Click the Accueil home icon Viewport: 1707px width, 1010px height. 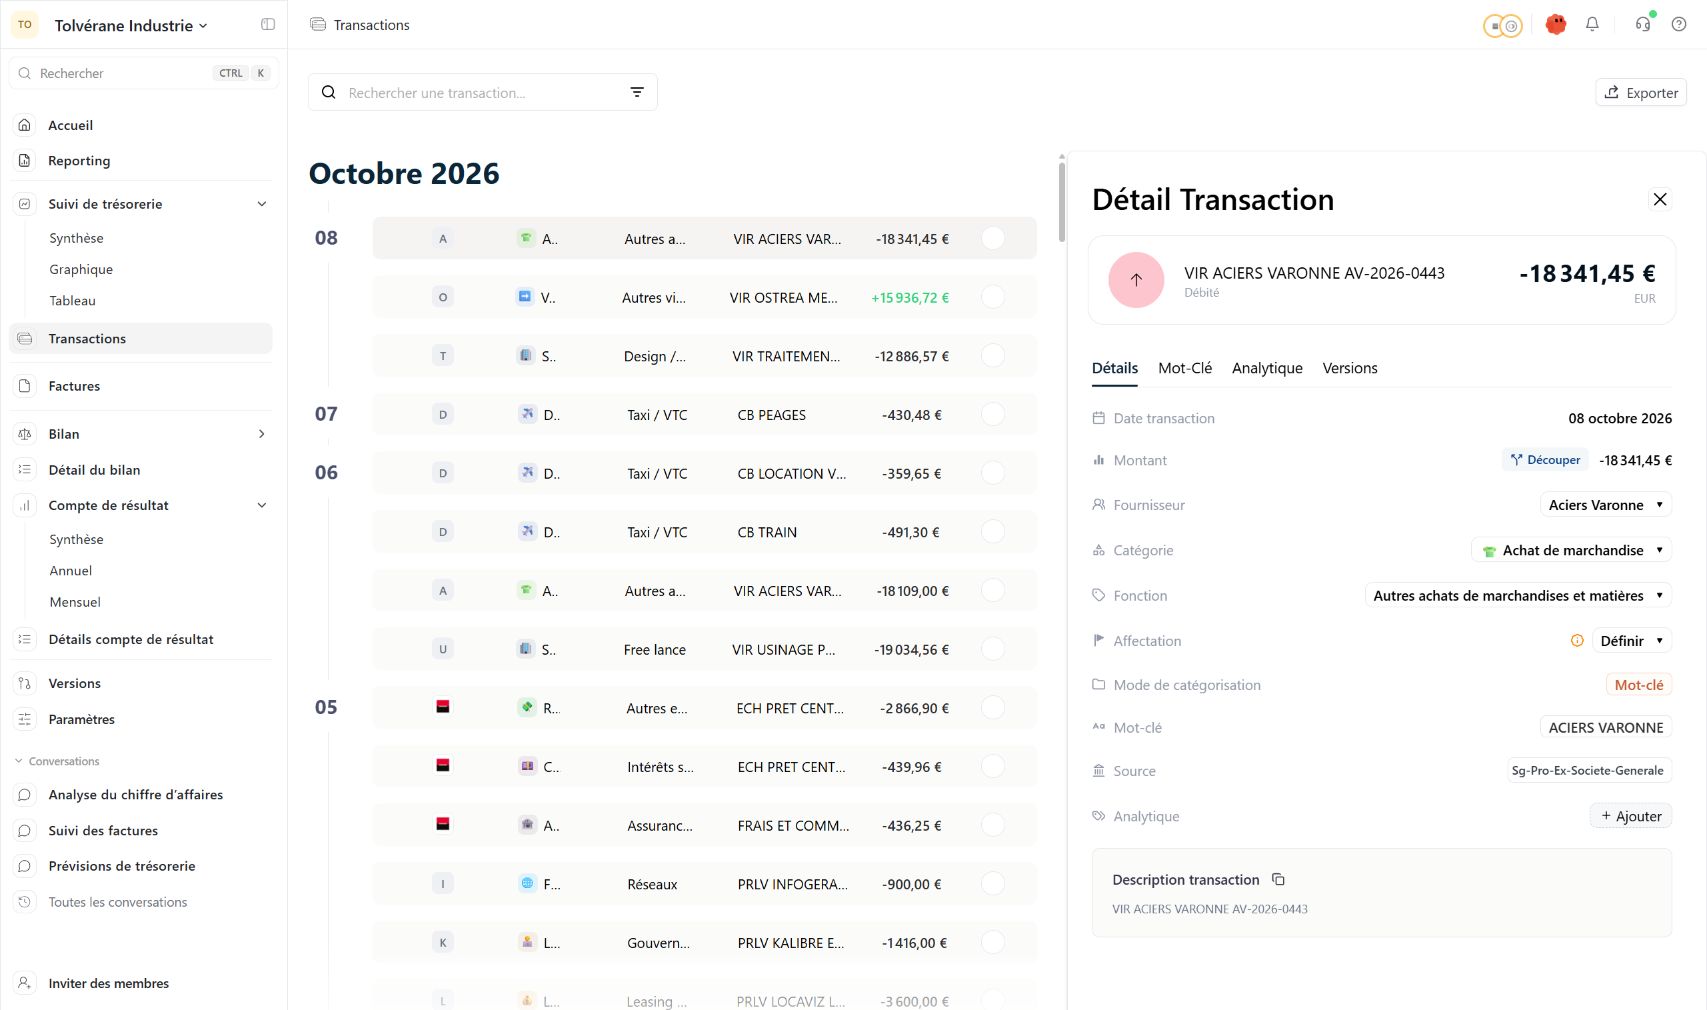(25, 125)
